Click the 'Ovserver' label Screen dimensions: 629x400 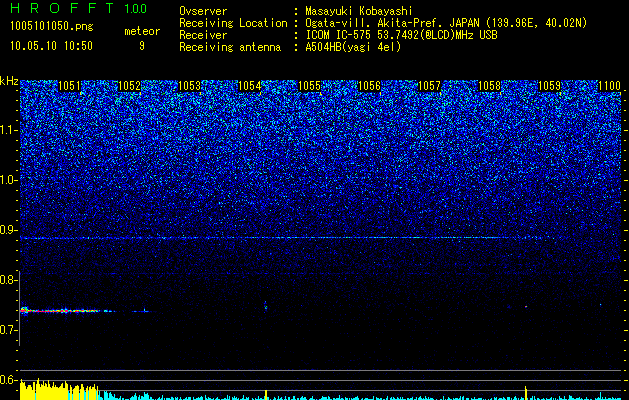[x=203, y=11]
